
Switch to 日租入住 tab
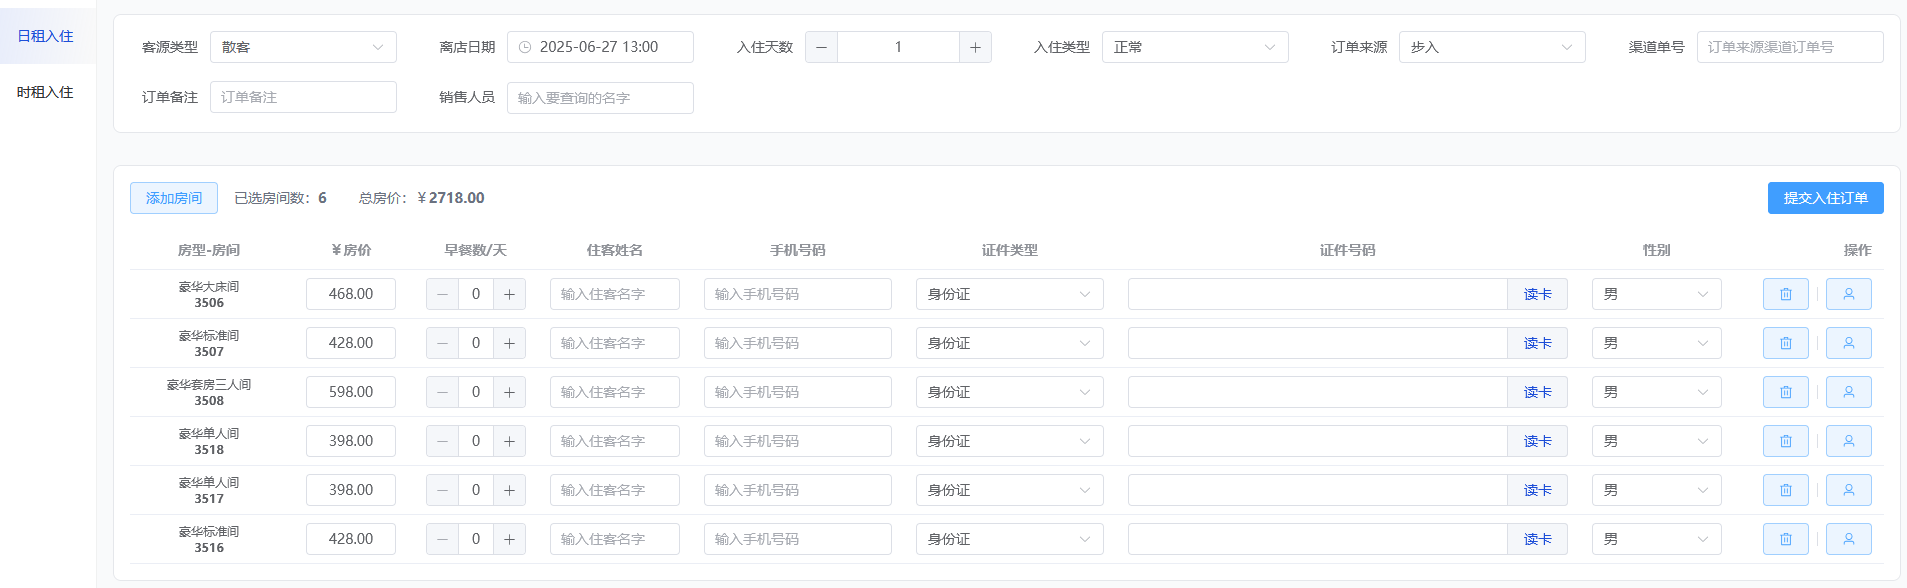pyautogui.click(x=46, y=36)
